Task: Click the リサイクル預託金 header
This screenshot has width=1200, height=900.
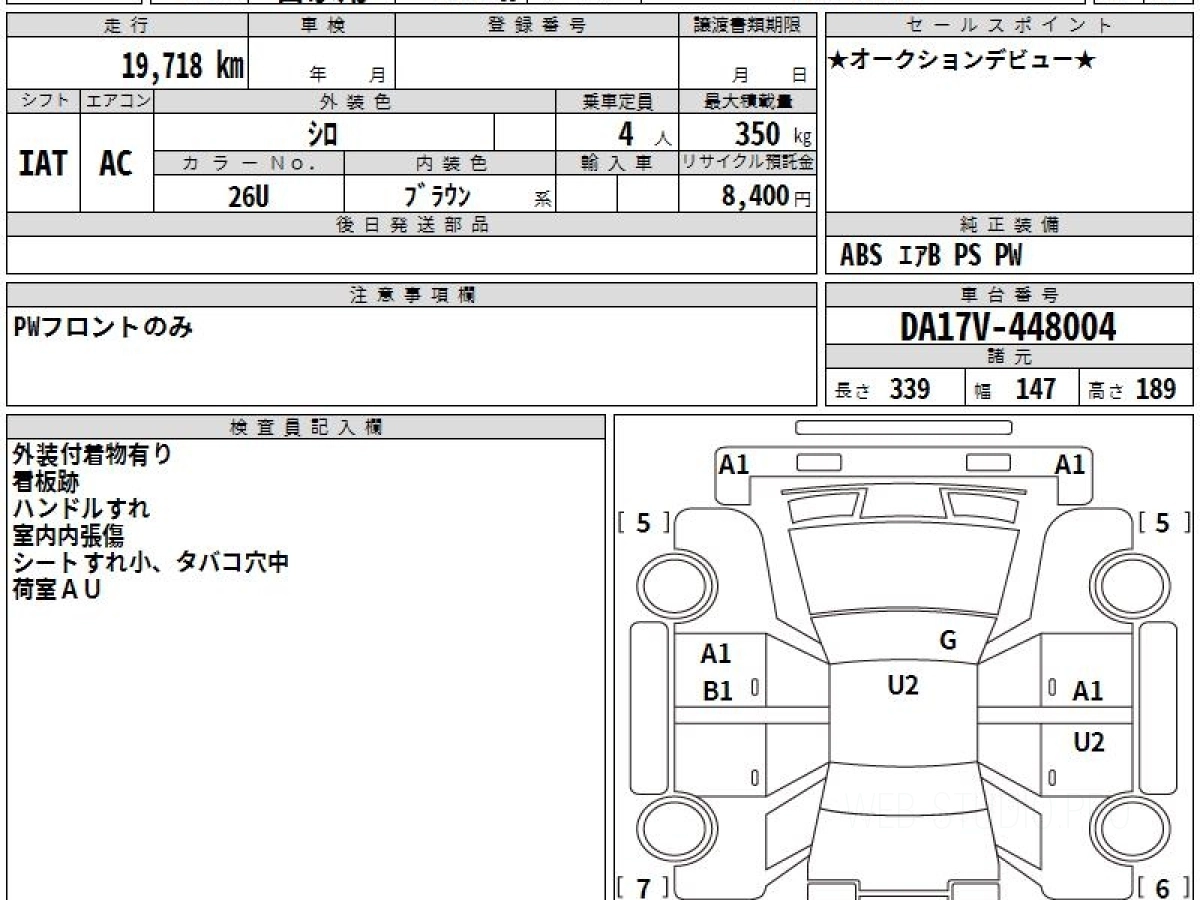Action: point(748,163)
